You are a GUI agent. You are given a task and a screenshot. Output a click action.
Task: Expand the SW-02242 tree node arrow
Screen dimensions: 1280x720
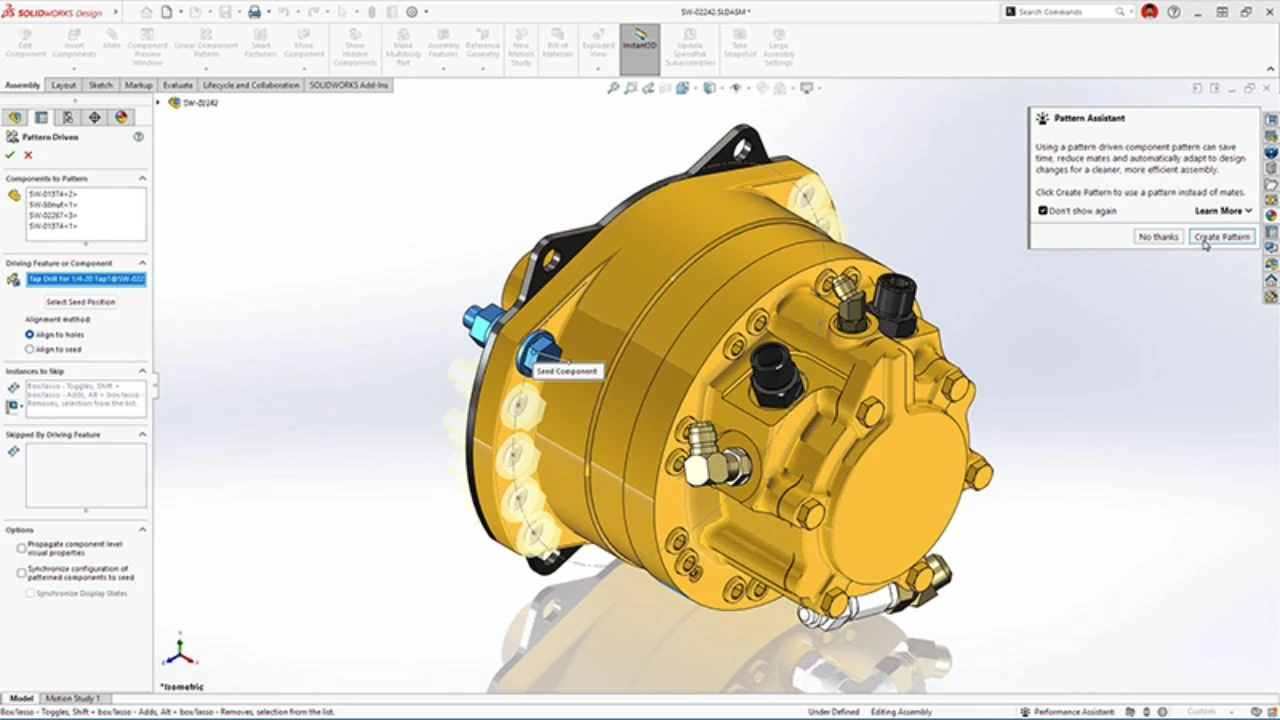158,103
